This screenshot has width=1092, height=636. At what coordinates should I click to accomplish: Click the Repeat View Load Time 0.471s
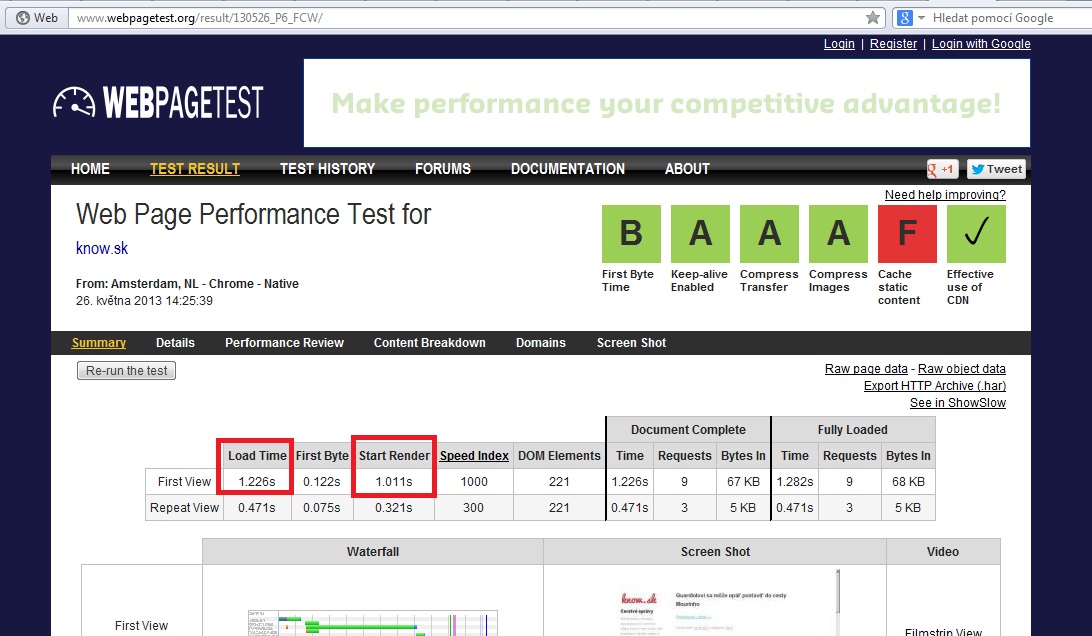point(256,508)
